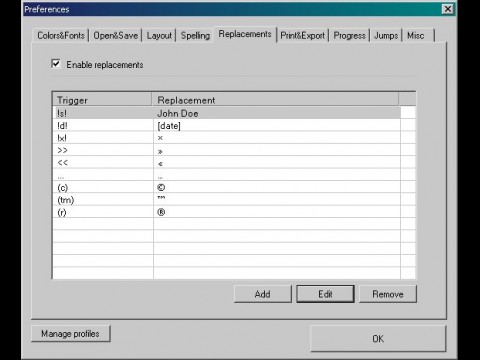Image resolution: width=480 pixels, height=360 pixels.
Task: Open the Print&Export tab
Action: click(x=302, y=35)
